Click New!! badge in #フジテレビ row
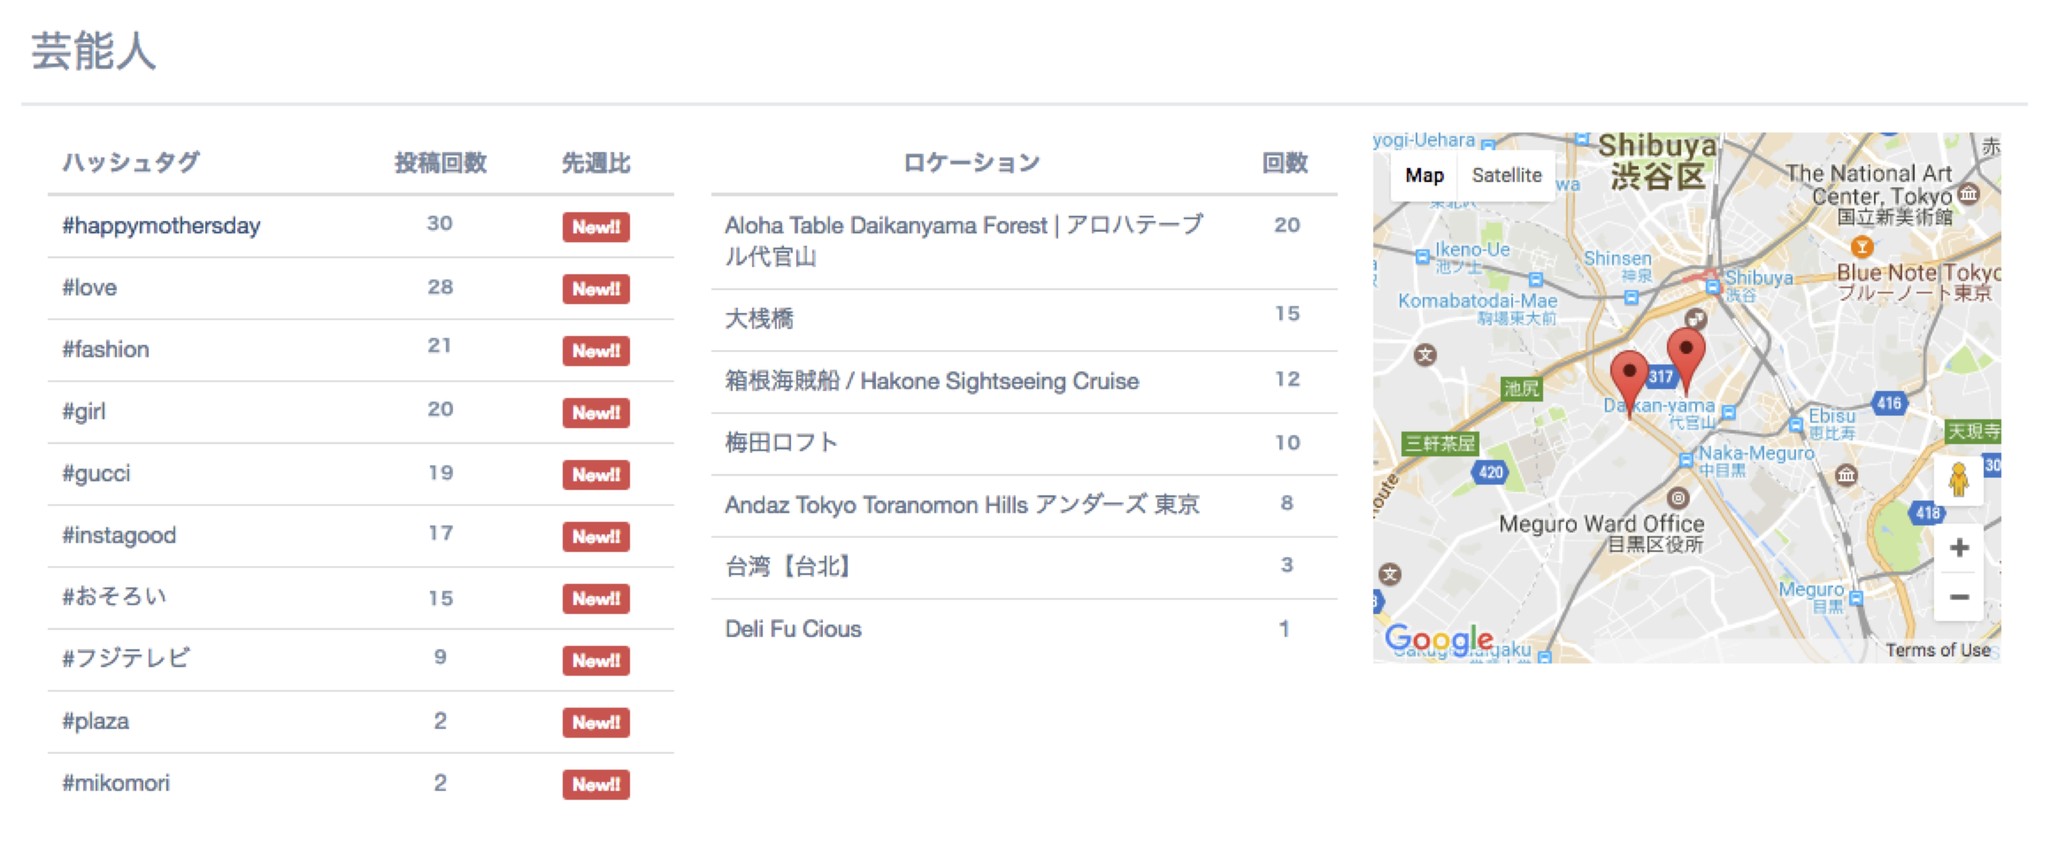2047x844 pixels. [596, 661]
